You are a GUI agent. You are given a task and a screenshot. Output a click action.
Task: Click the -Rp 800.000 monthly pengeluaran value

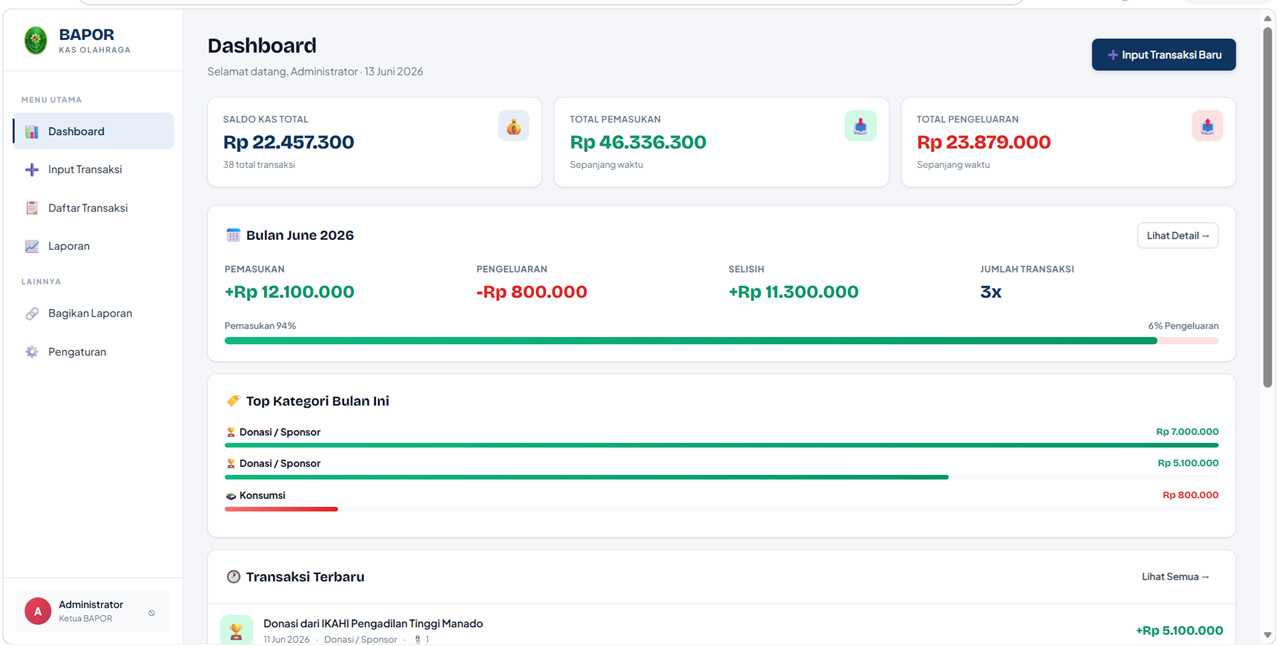(532, 292)
